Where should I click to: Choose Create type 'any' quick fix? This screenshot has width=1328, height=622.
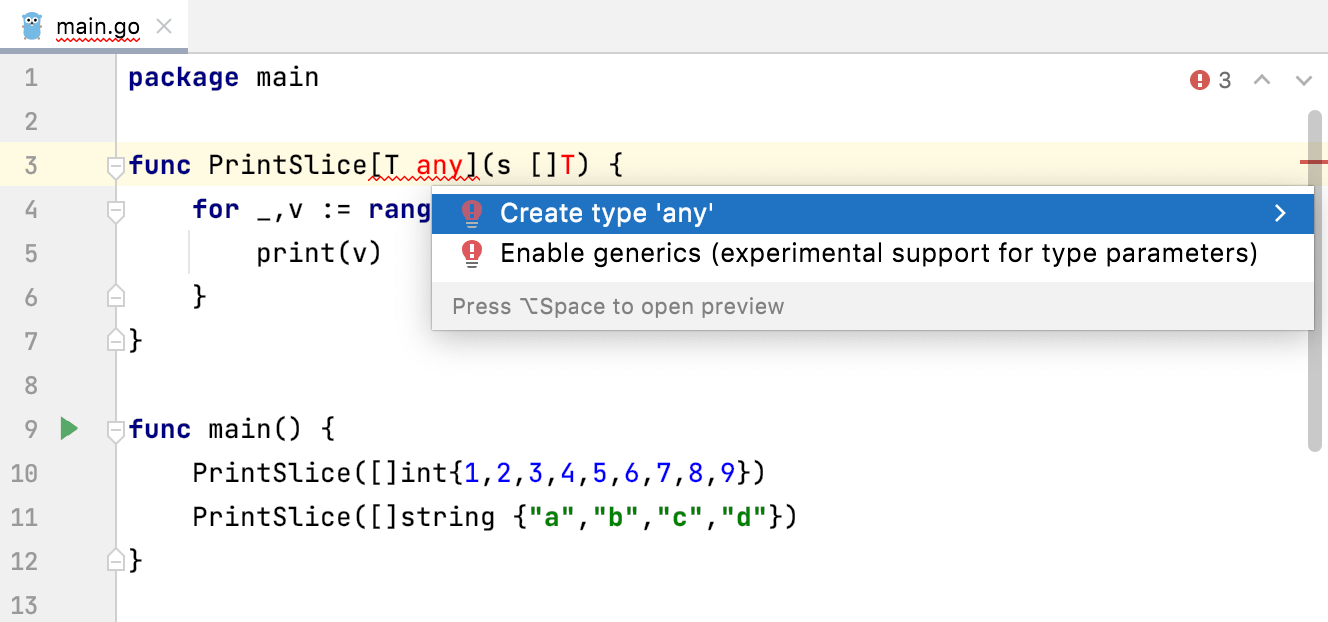872,213
